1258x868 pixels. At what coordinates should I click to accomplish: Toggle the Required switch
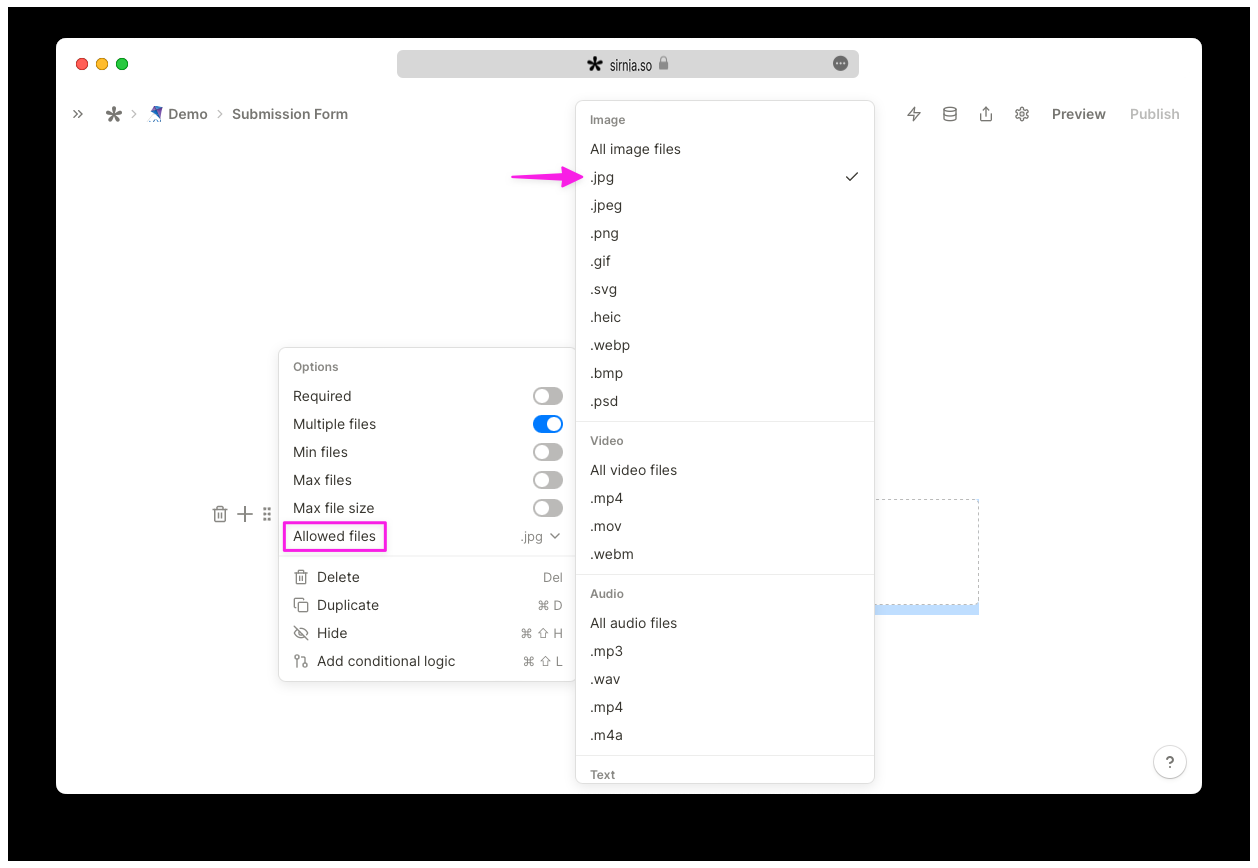[548, 396]
